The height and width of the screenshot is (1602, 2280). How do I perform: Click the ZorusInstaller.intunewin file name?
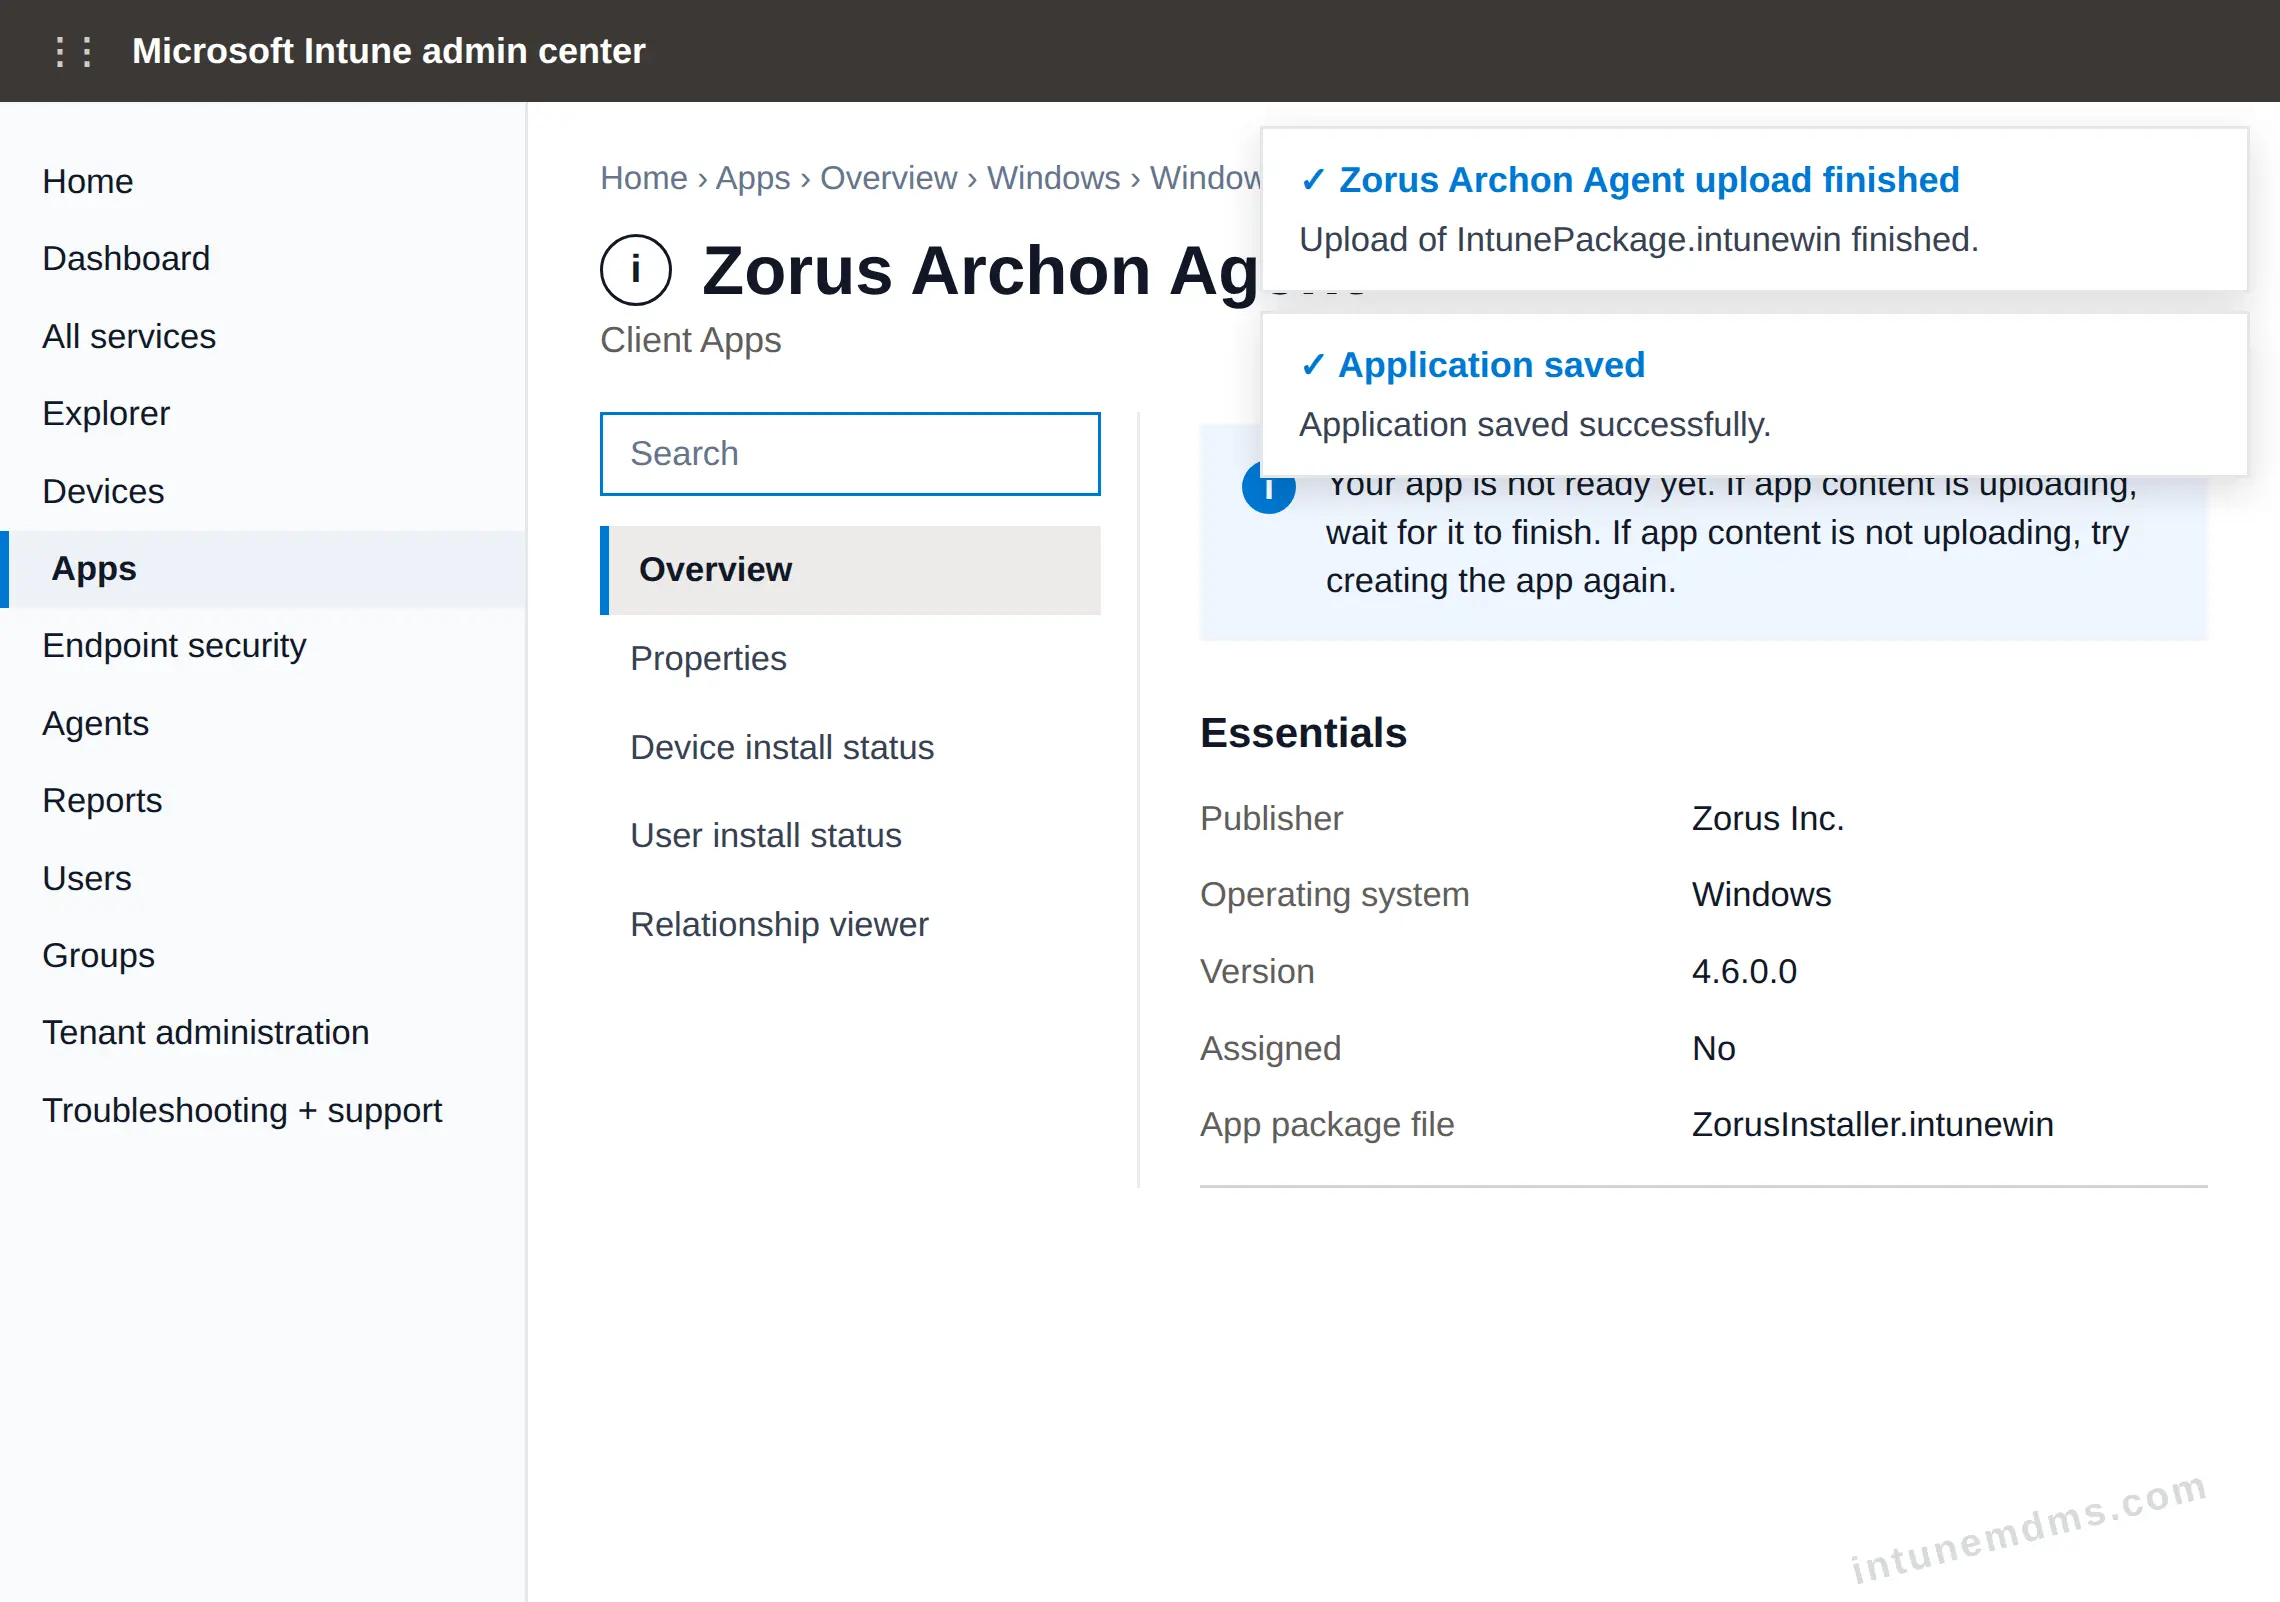[1872, 1124]
